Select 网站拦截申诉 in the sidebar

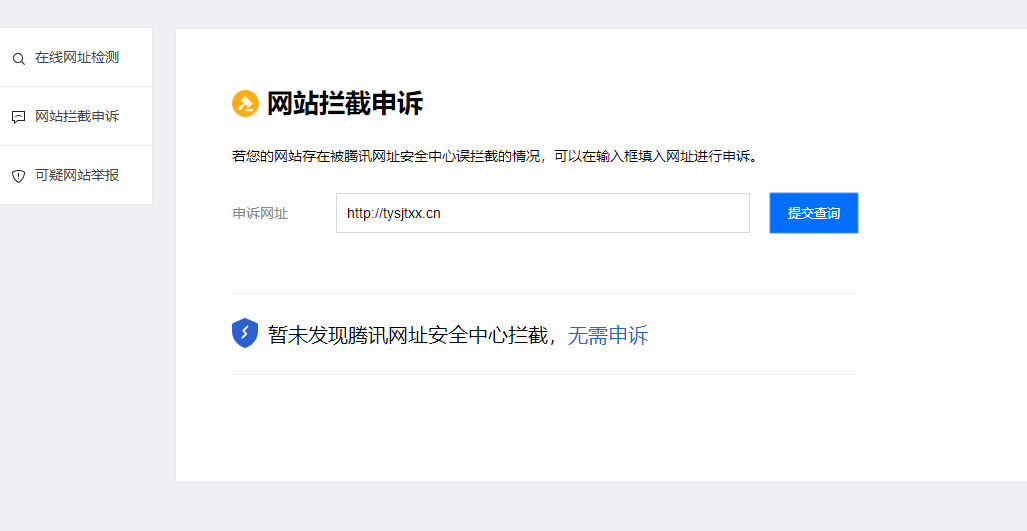pyautogui.click(x=76, y=117)
